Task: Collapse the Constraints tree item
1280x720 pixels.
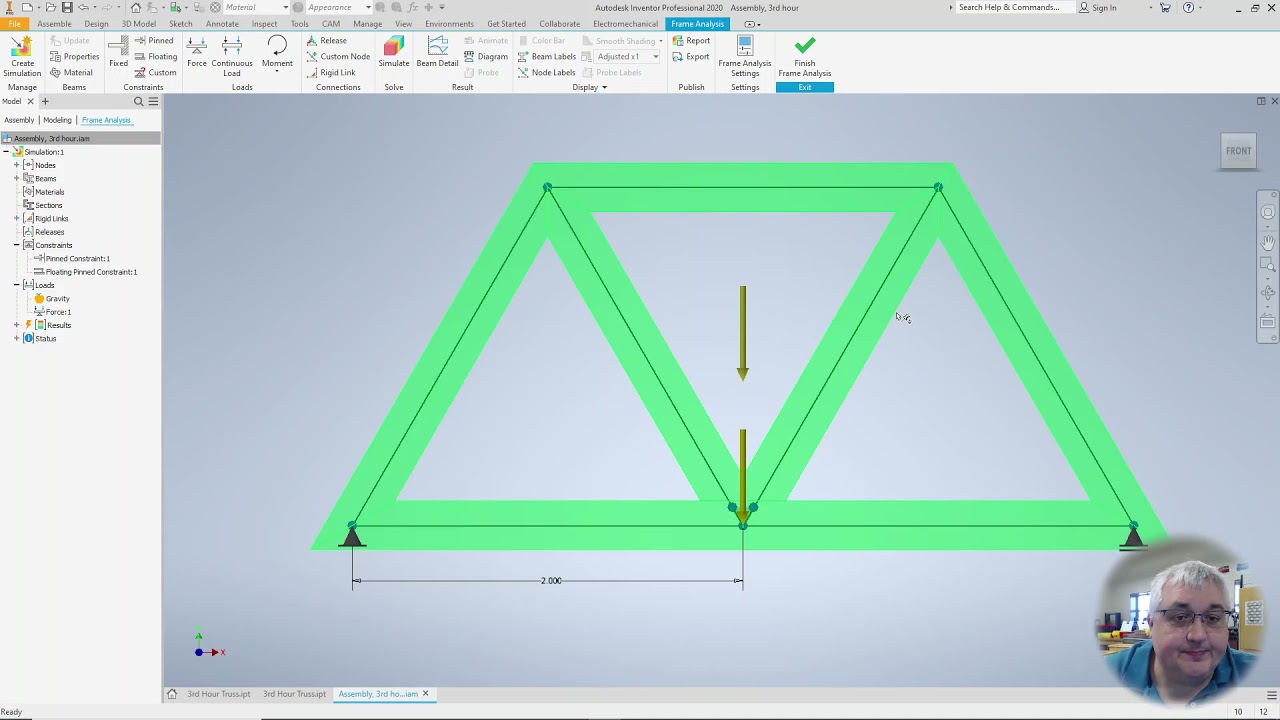Action: pyautogui.click(x=17, y=245)
